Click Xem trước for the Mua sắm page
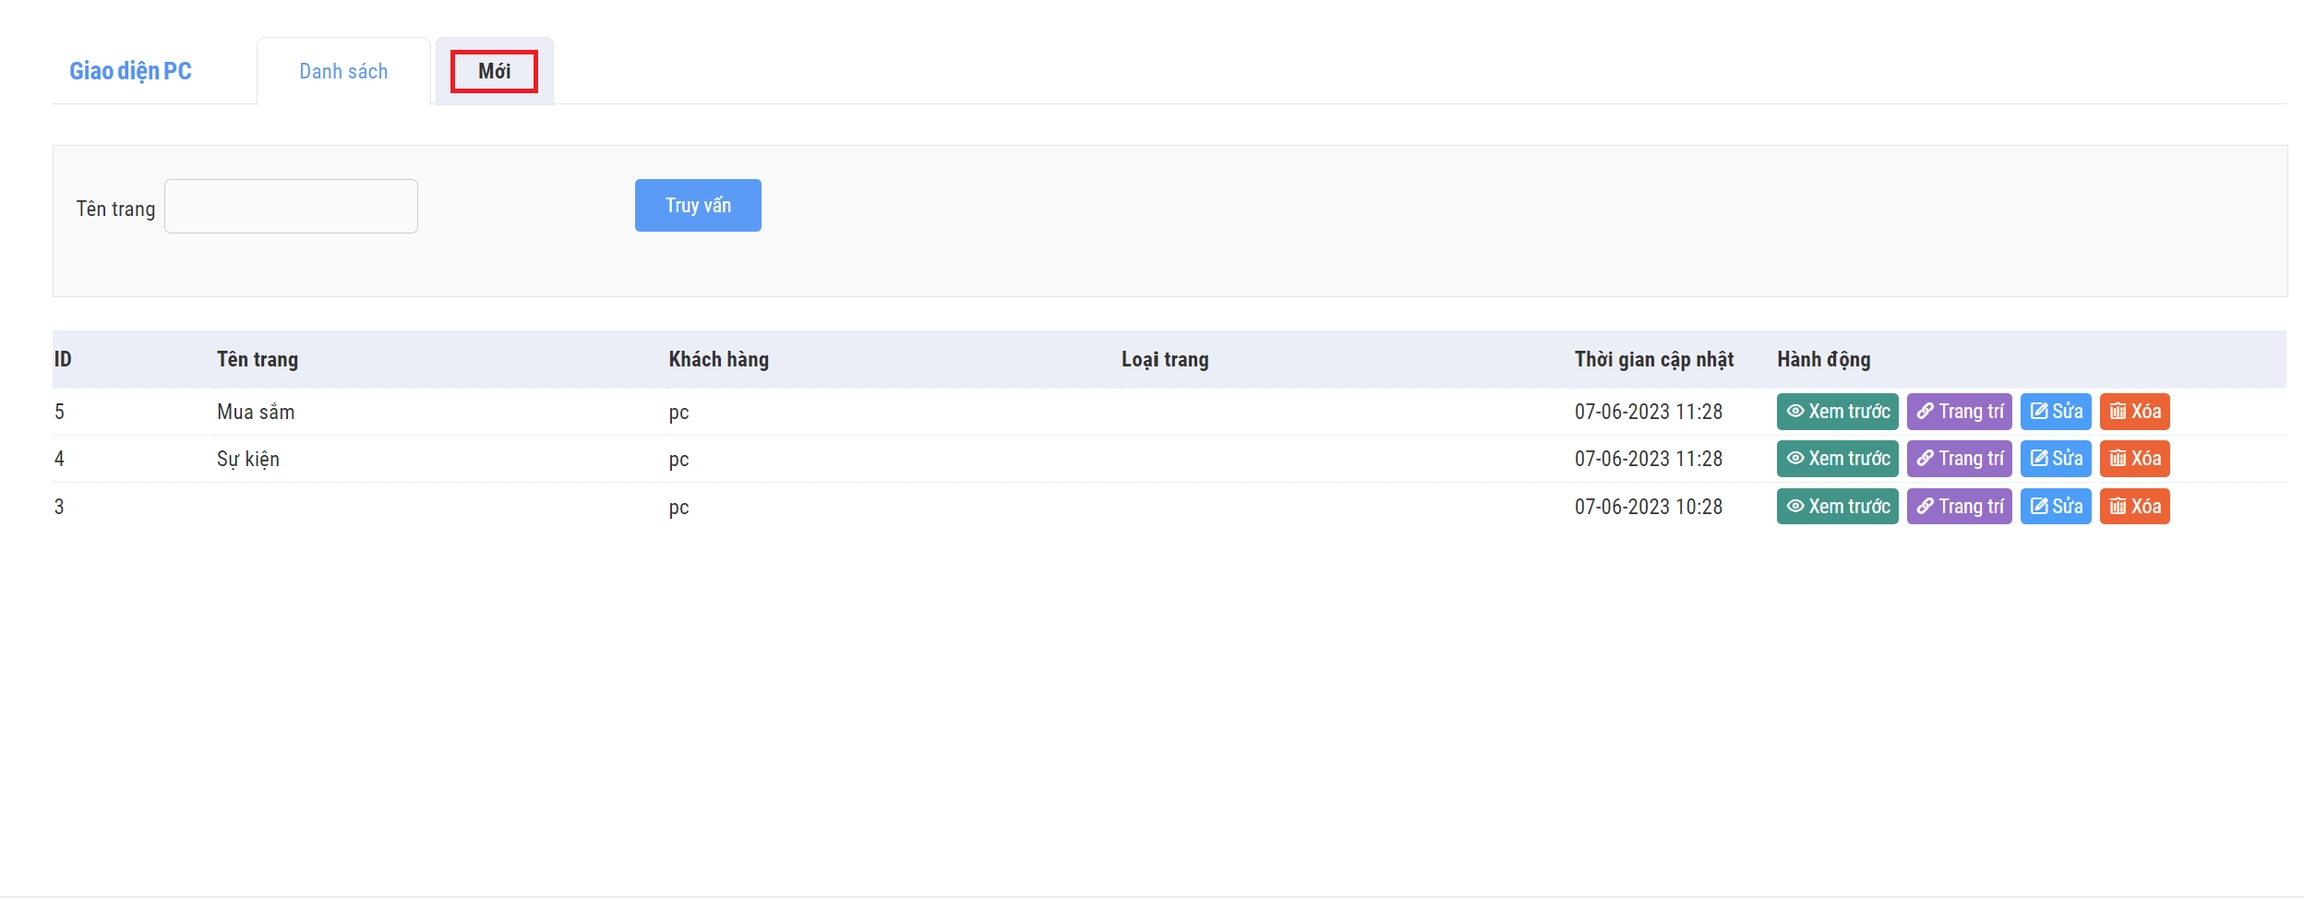 (1837, 411)
